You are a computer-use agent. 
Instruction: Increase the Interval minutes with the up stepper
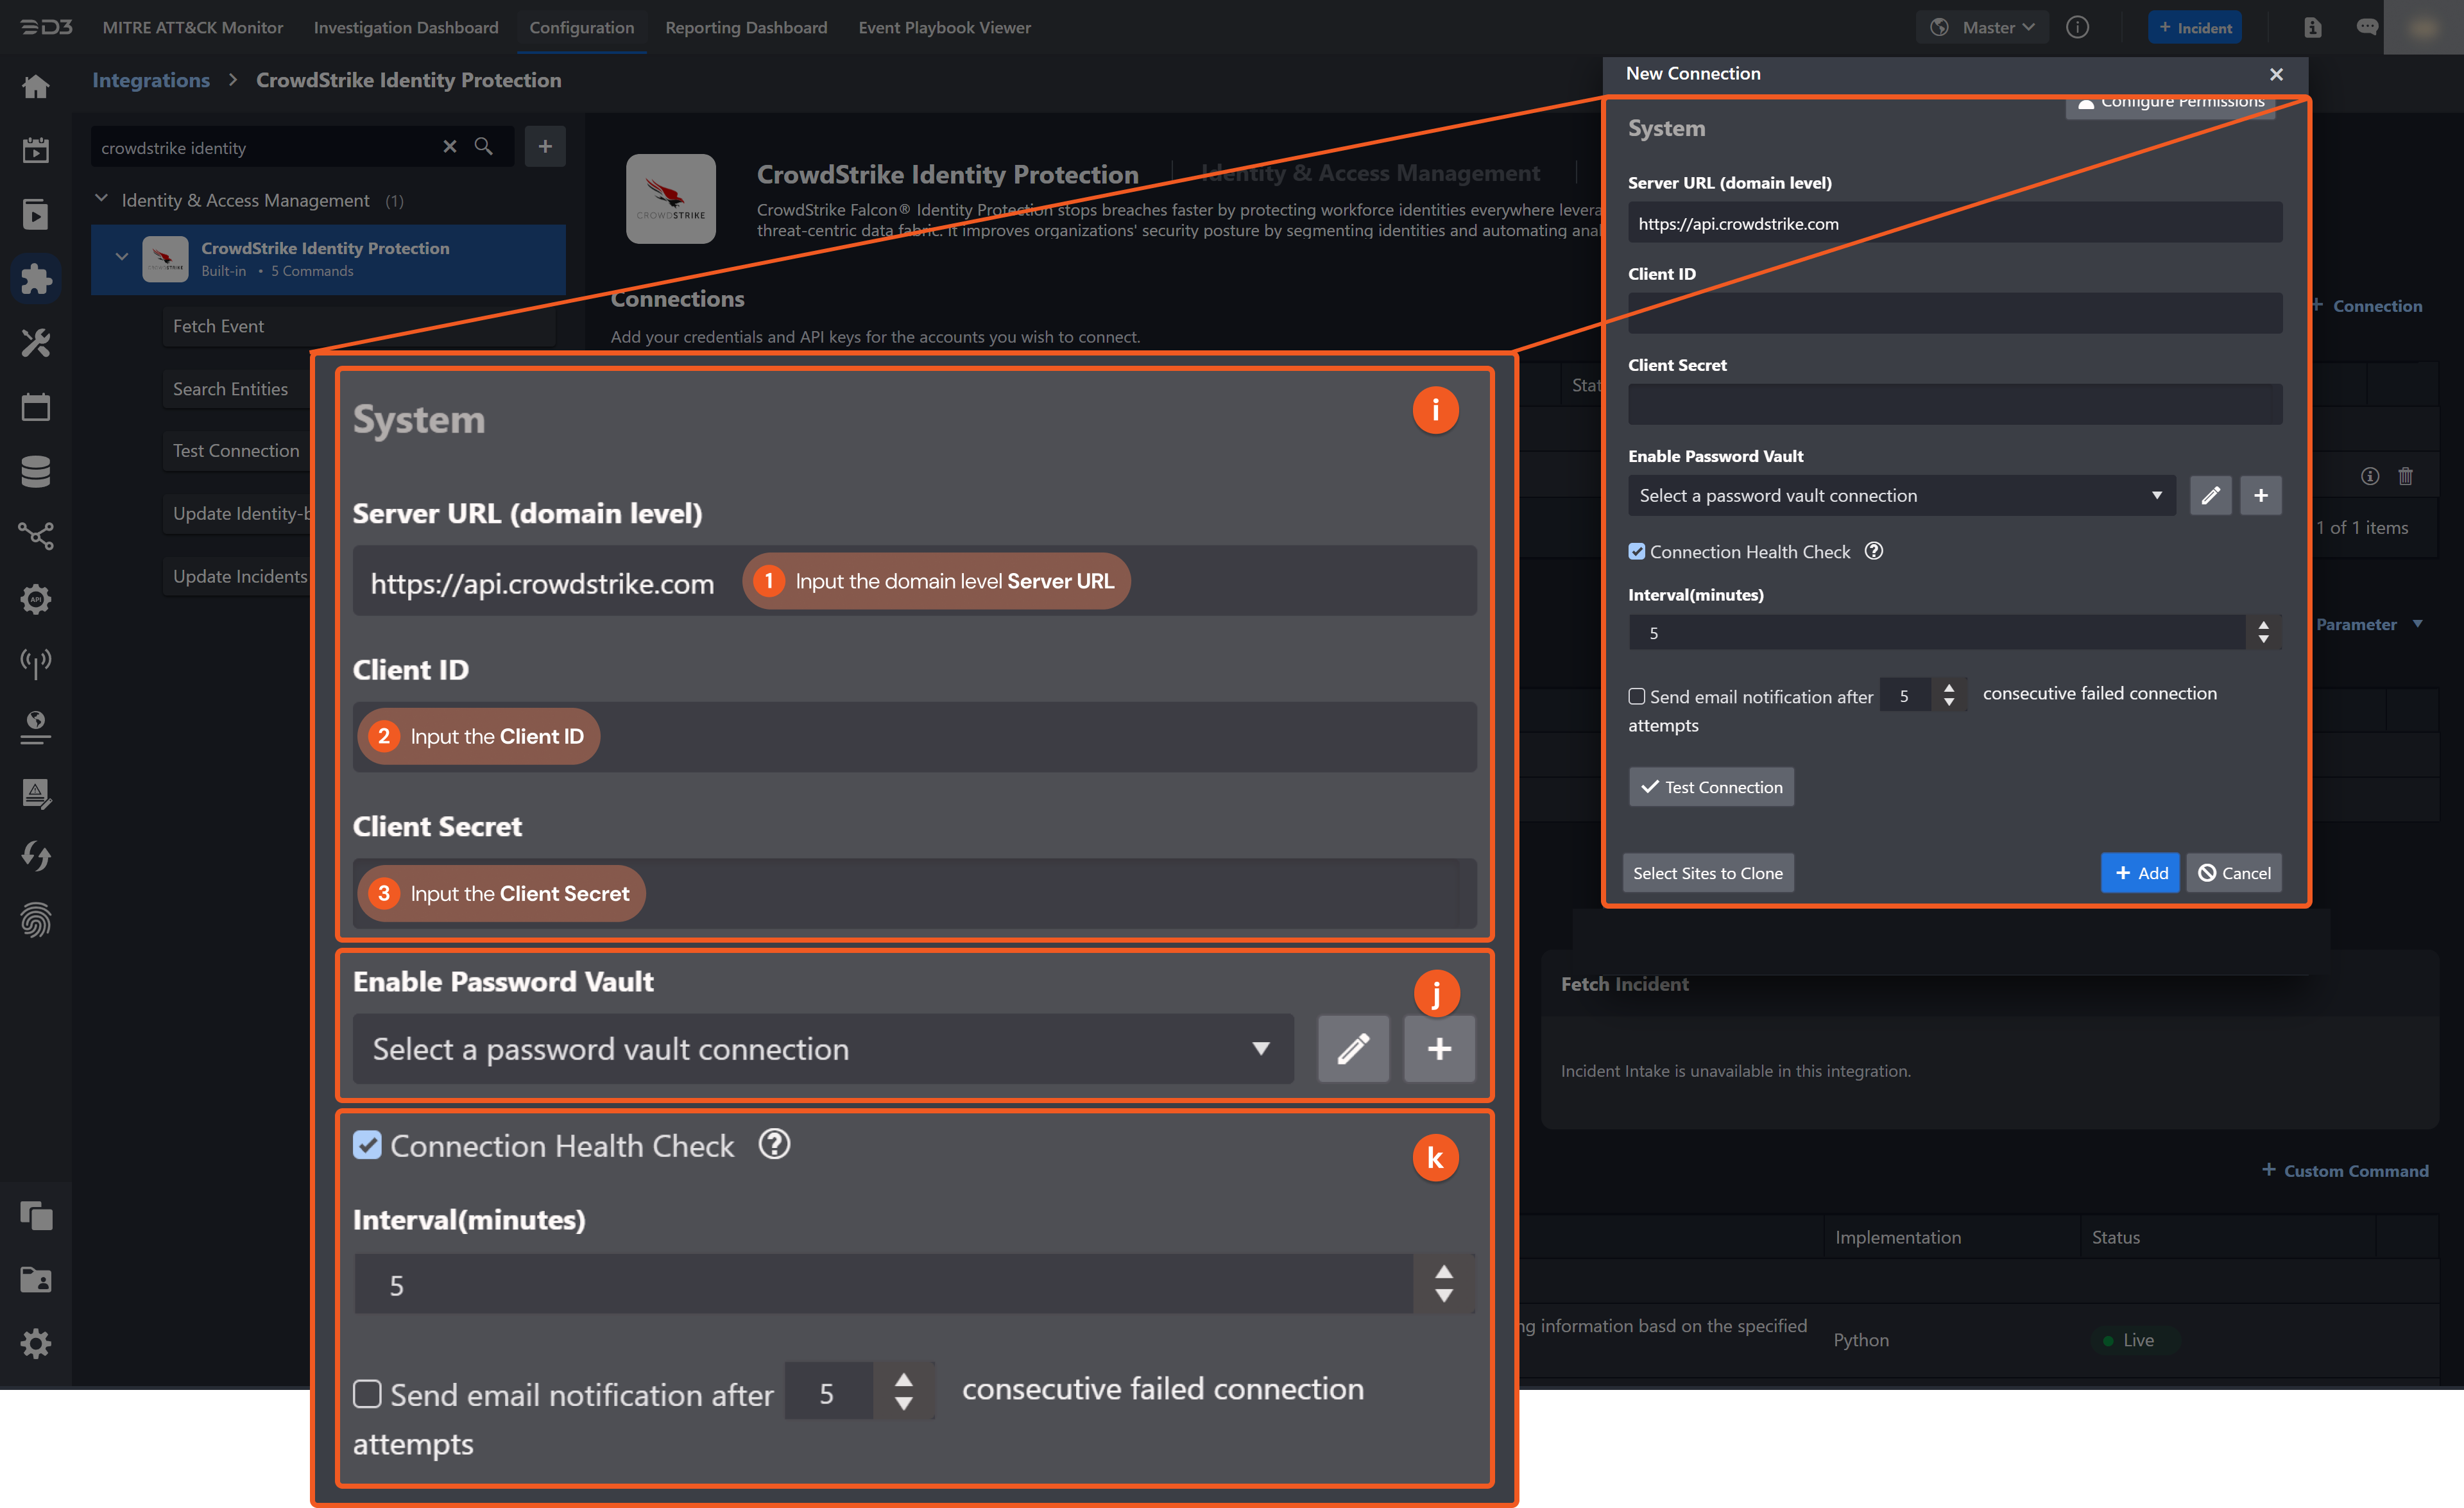click(x=1444, y=1272)
